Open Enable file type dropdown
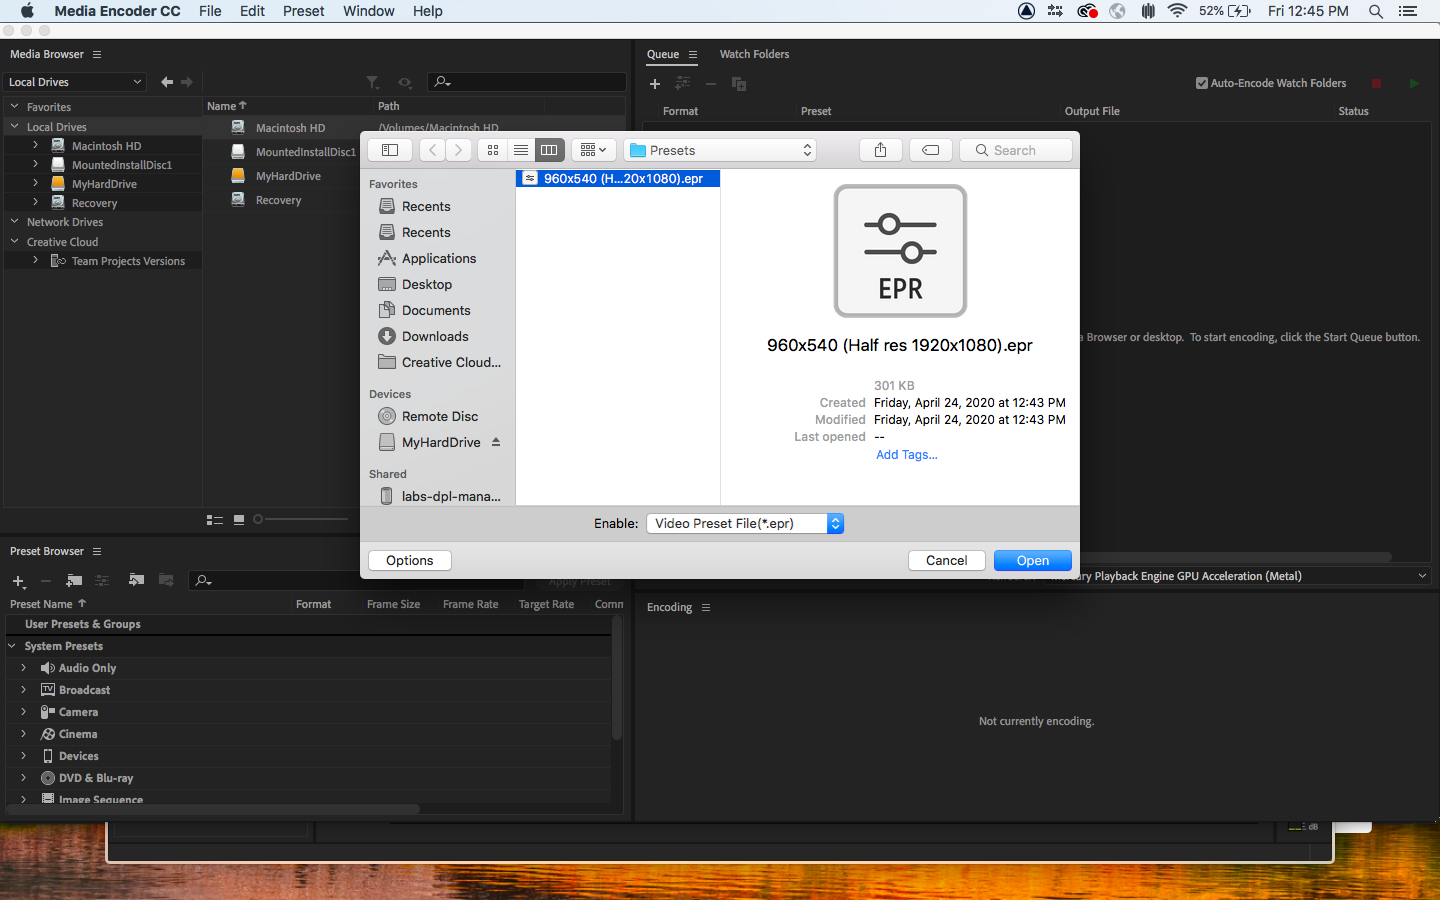The height and width of the screenshot is (900, 1440). (745, 523)
